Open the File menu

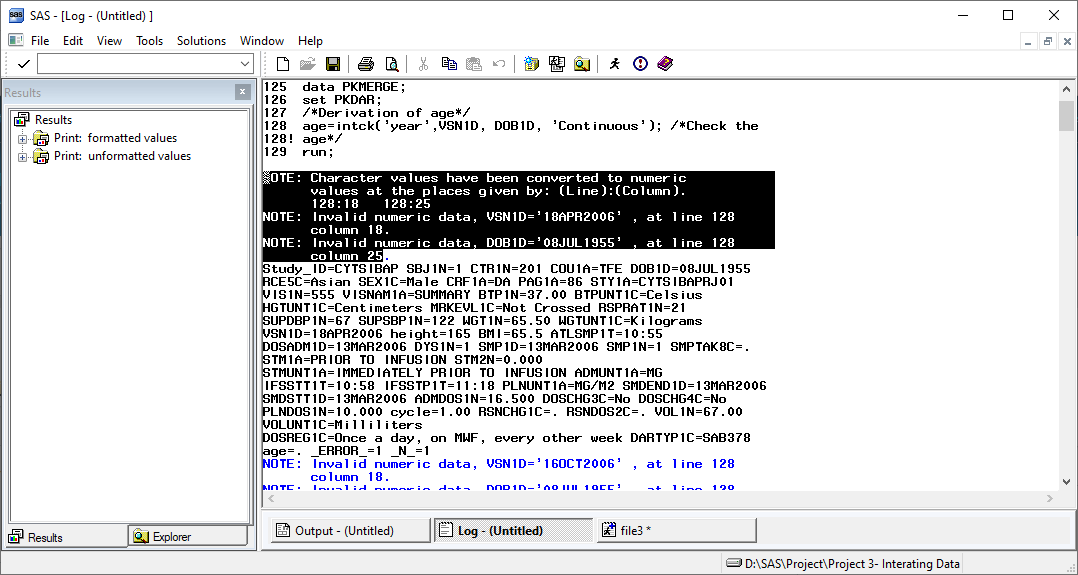tap(40, 41)
